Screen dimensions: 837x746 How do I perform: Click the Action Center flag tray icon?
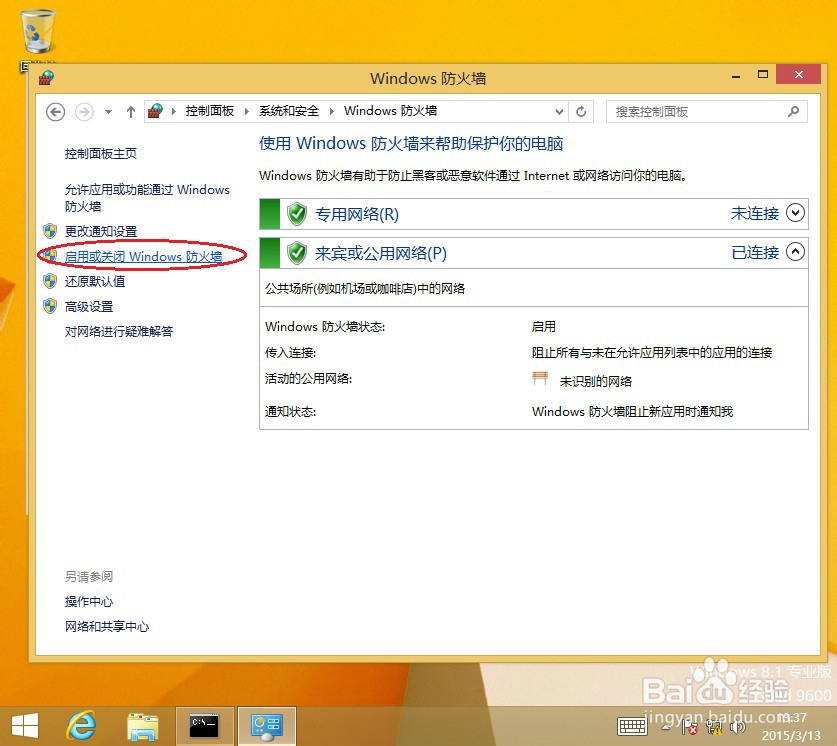coord(690,727)
